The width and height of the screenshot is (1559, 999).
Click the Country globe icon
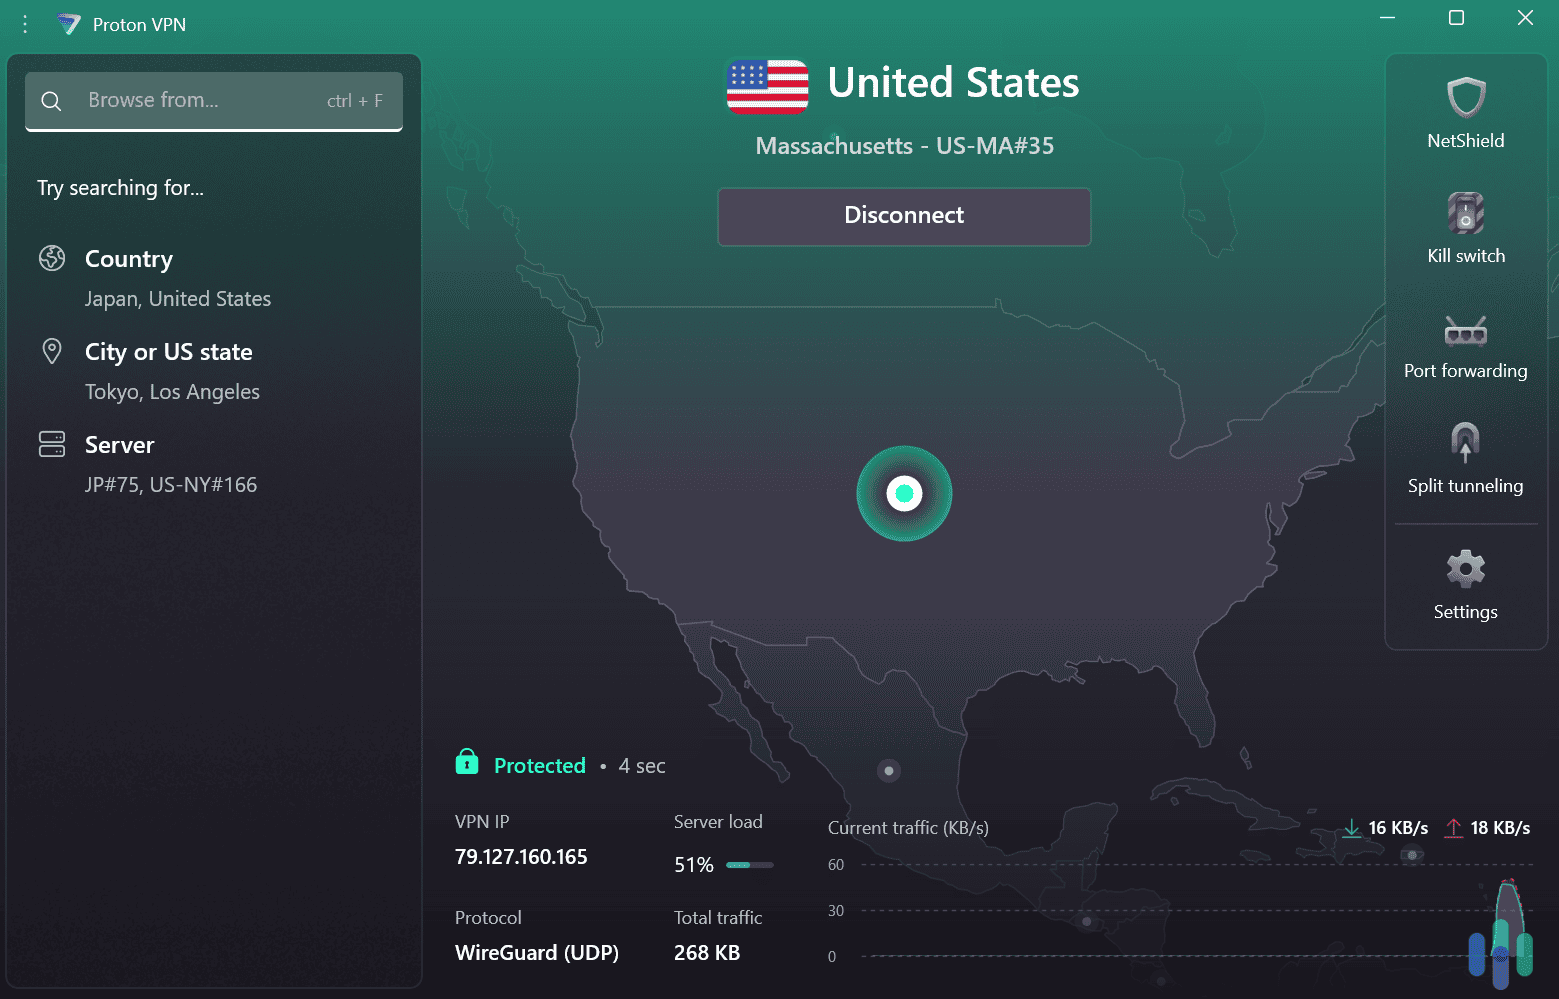click(52, 258)
